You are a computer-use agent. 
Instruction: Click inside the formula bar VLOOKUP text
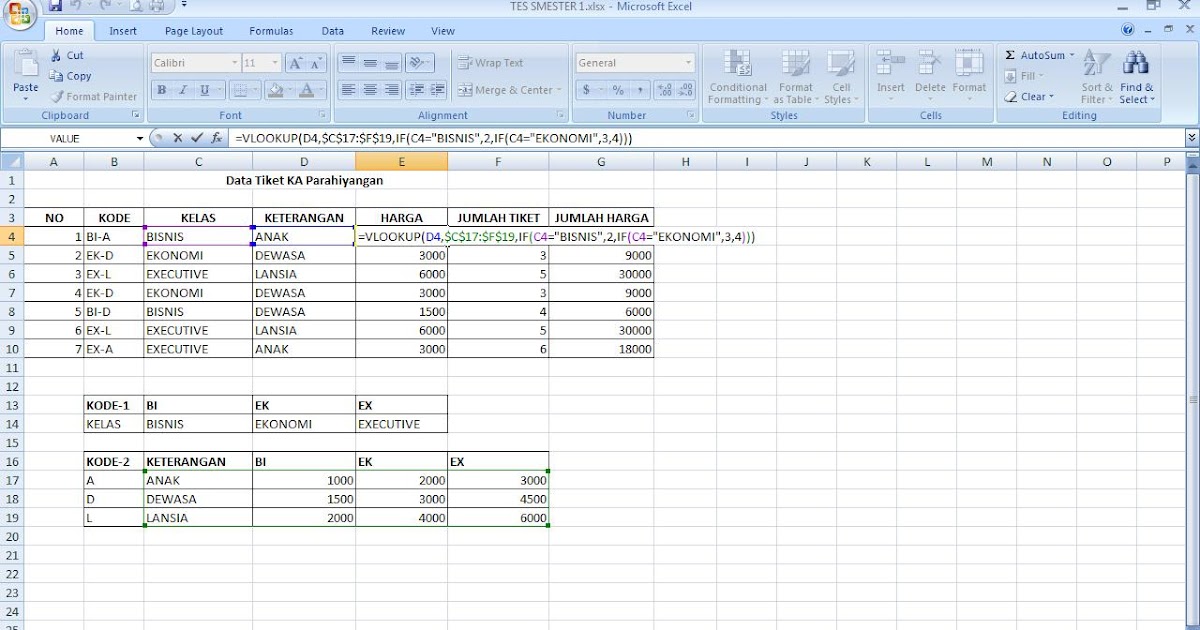click(x=435, y=138)
